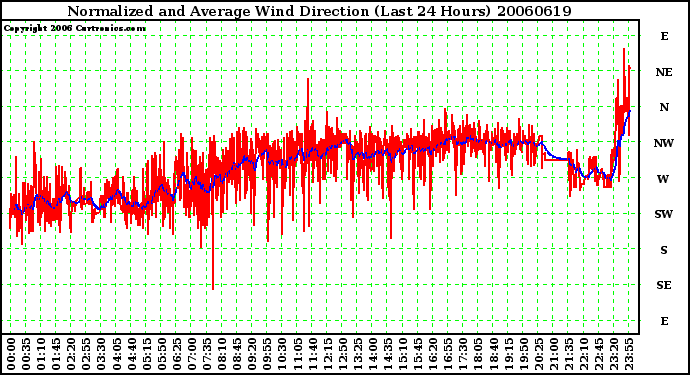The width and height of the screenshot is (690, 375).
Task: Click the 00:00 time axis label
Action: [11, 354]
